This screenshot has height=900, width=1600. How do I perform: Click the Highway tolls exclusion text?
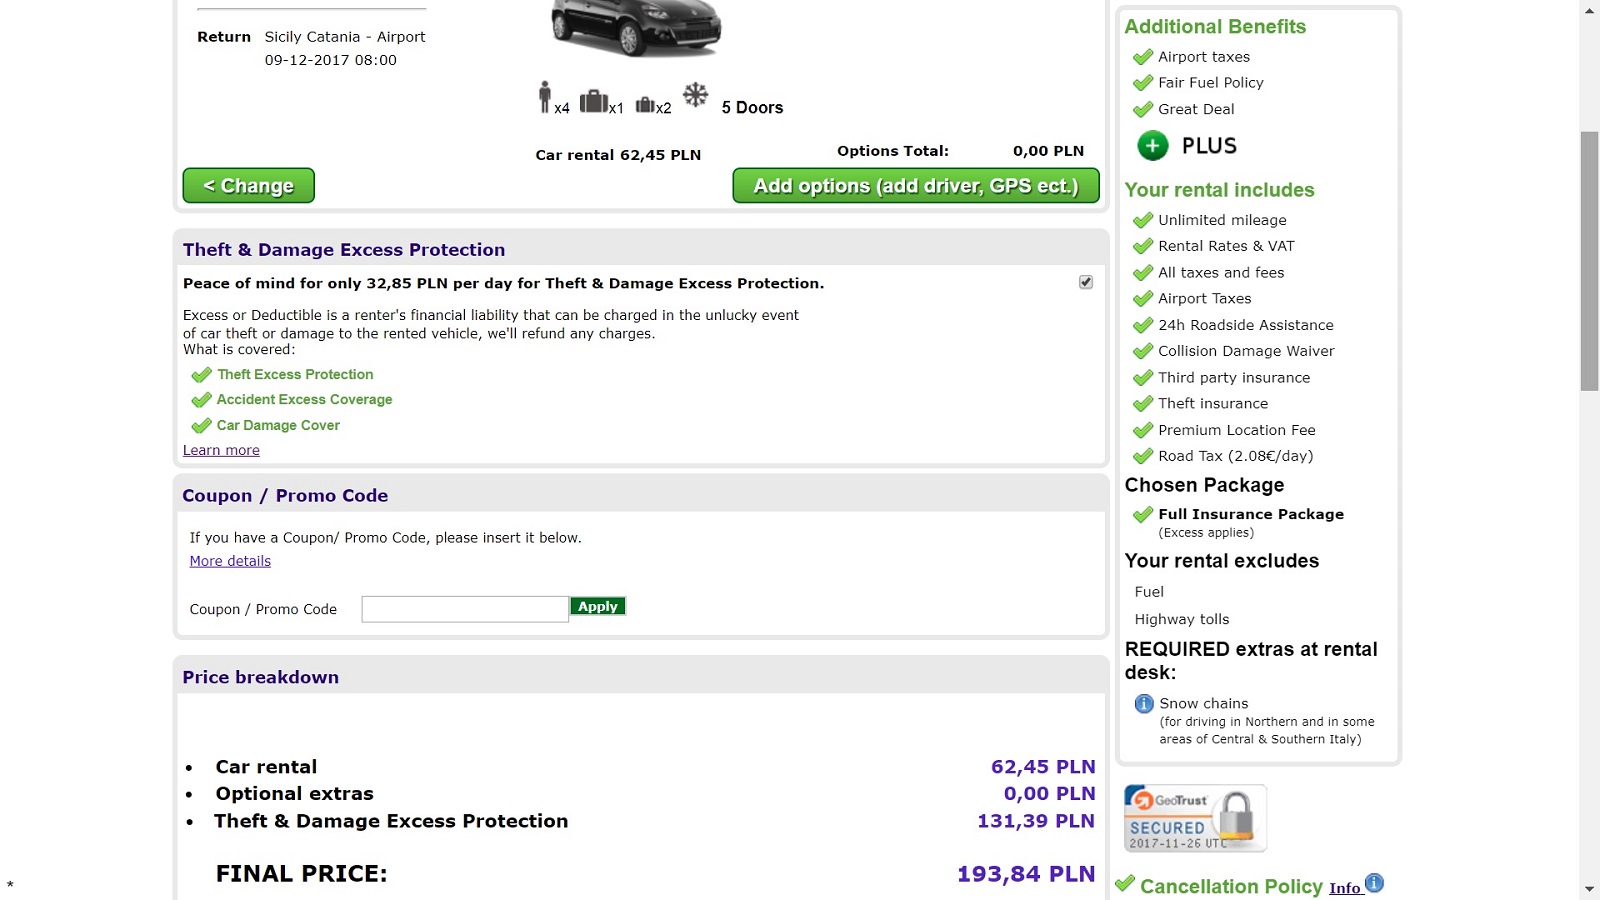(x=1182, y=619)
